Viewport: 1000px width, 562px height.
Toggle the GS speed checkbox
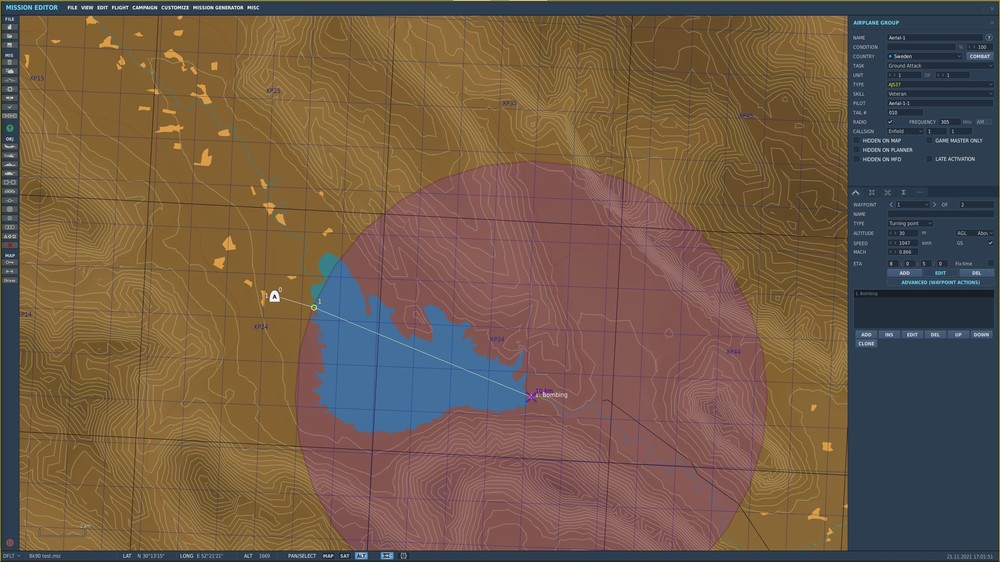click(x=990, y=243)
